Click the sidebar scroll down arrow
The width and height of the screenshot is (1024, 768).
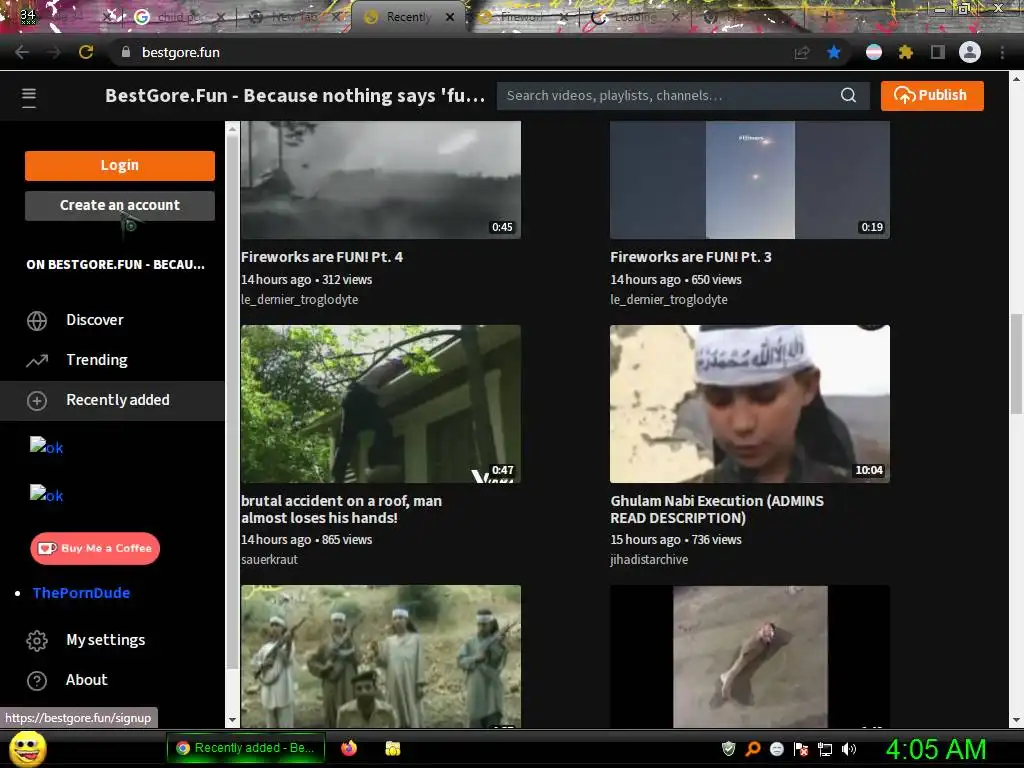point(232,720)
